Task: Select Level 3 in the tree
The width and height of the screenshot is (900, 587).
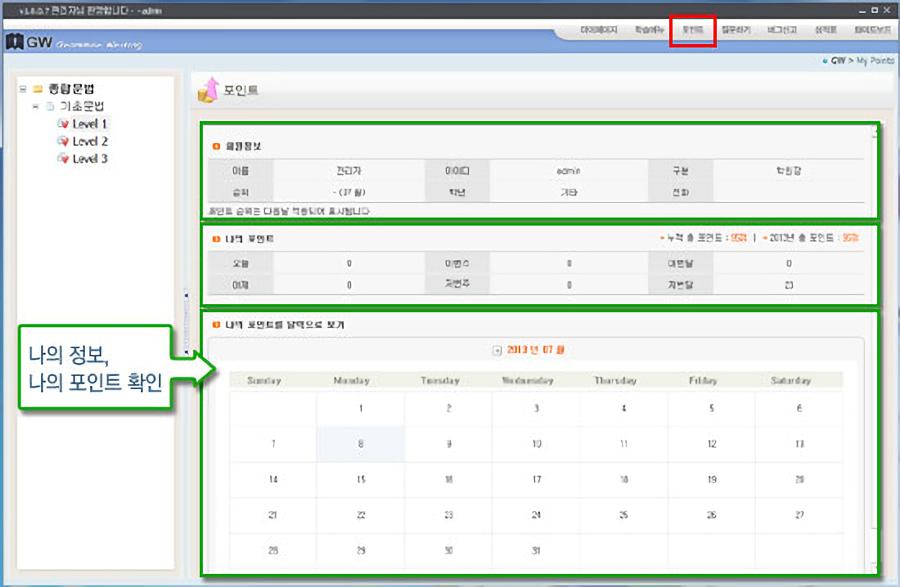Action: point(90,159)
